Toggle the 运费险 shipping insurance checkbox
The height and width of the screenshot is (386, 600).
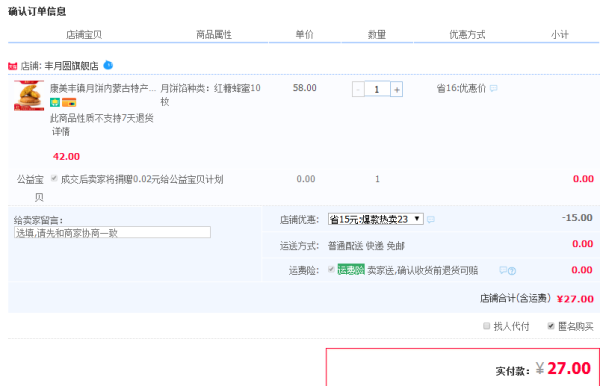331,269
